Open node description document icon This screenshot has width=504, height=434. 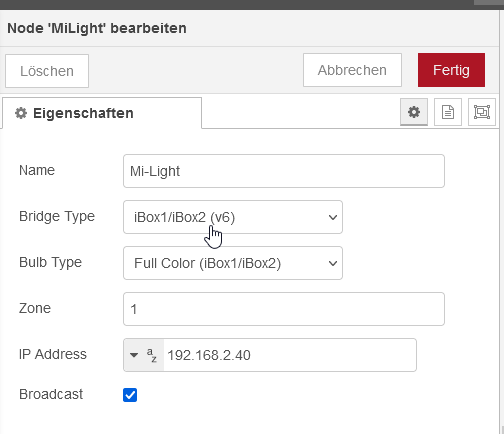click(448, 112)
